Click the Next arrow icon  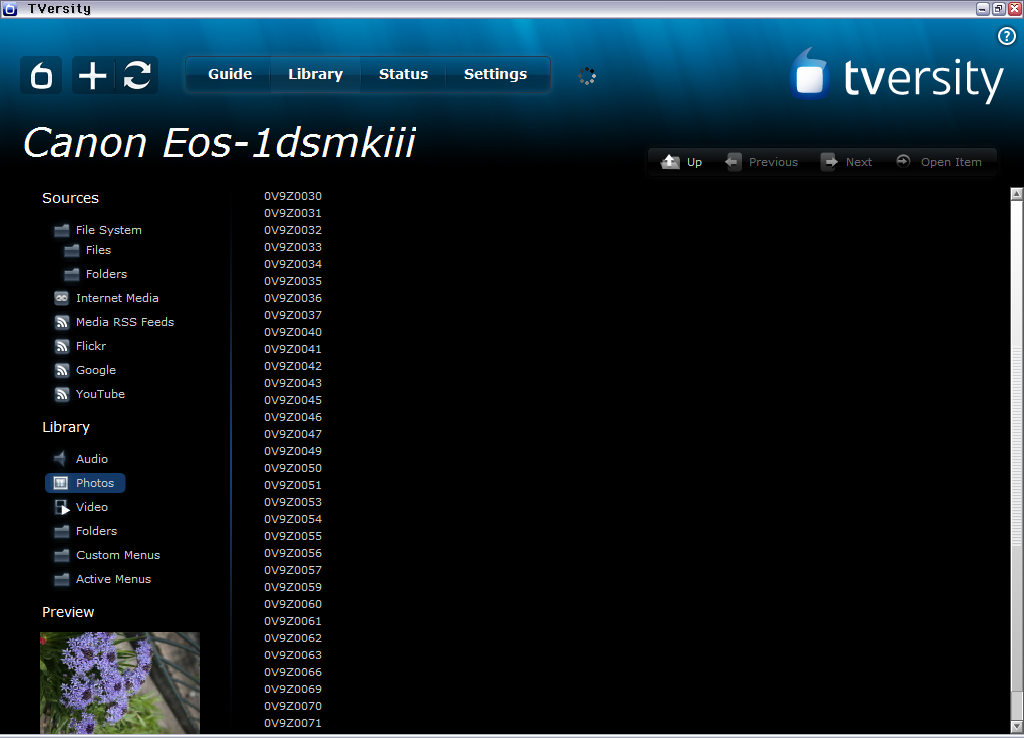pos(829,161)
